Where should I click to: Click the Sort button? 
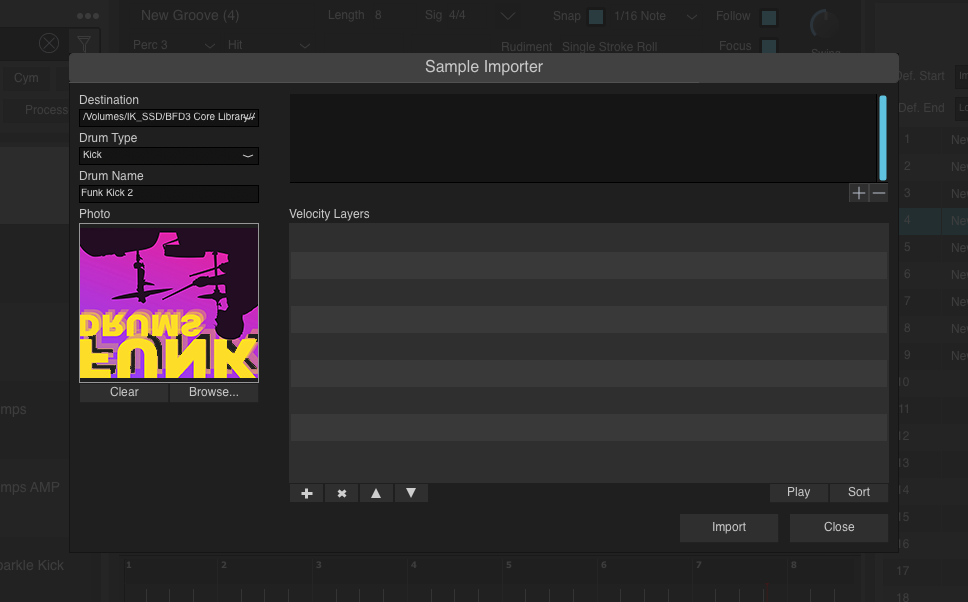point(858,492)
